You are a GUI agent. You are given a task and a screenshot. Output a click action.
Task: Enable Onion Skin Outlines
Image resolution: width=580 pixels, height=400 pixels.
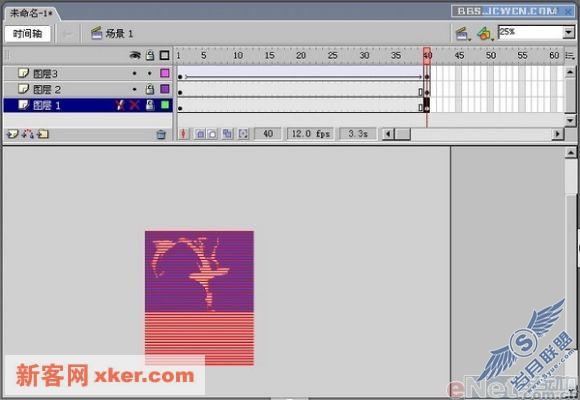click(x=212, y=134)
